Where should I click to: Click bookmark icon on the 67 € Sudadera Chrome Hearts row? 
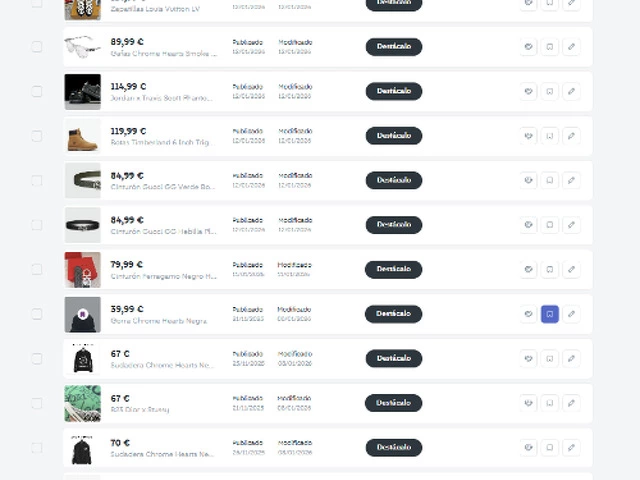549,358
